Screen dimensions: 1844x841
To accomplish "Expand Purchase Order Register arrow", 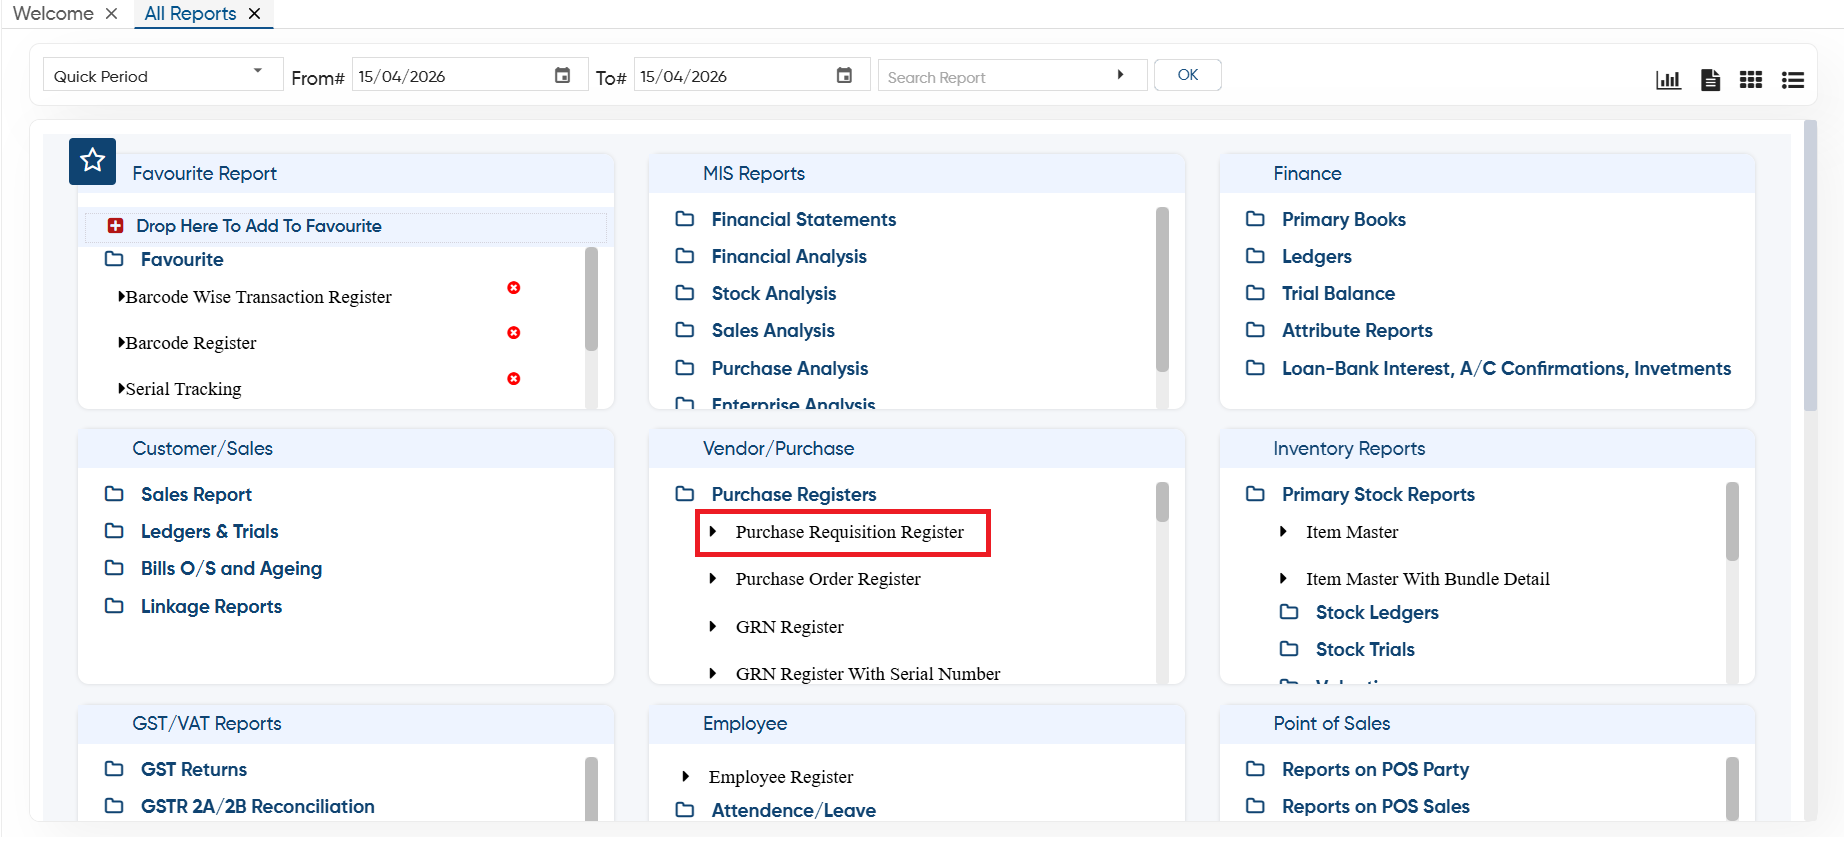I will pyautogui.click(x=713, y=578).
